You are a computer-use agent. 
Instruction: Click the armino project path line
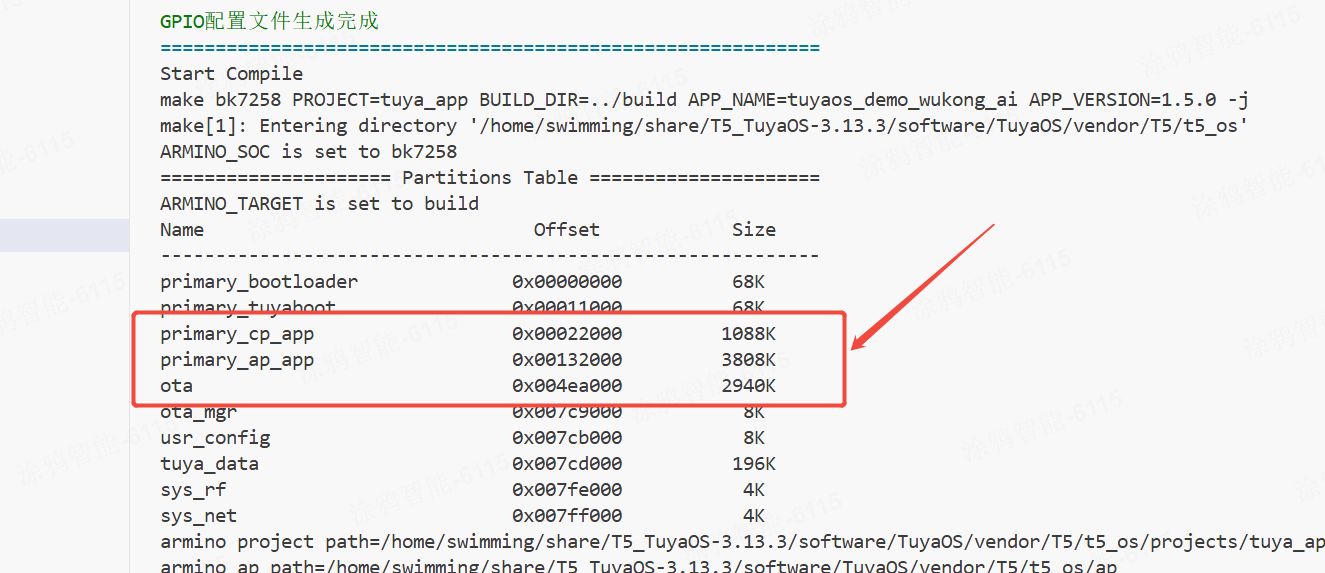point(740,542)
